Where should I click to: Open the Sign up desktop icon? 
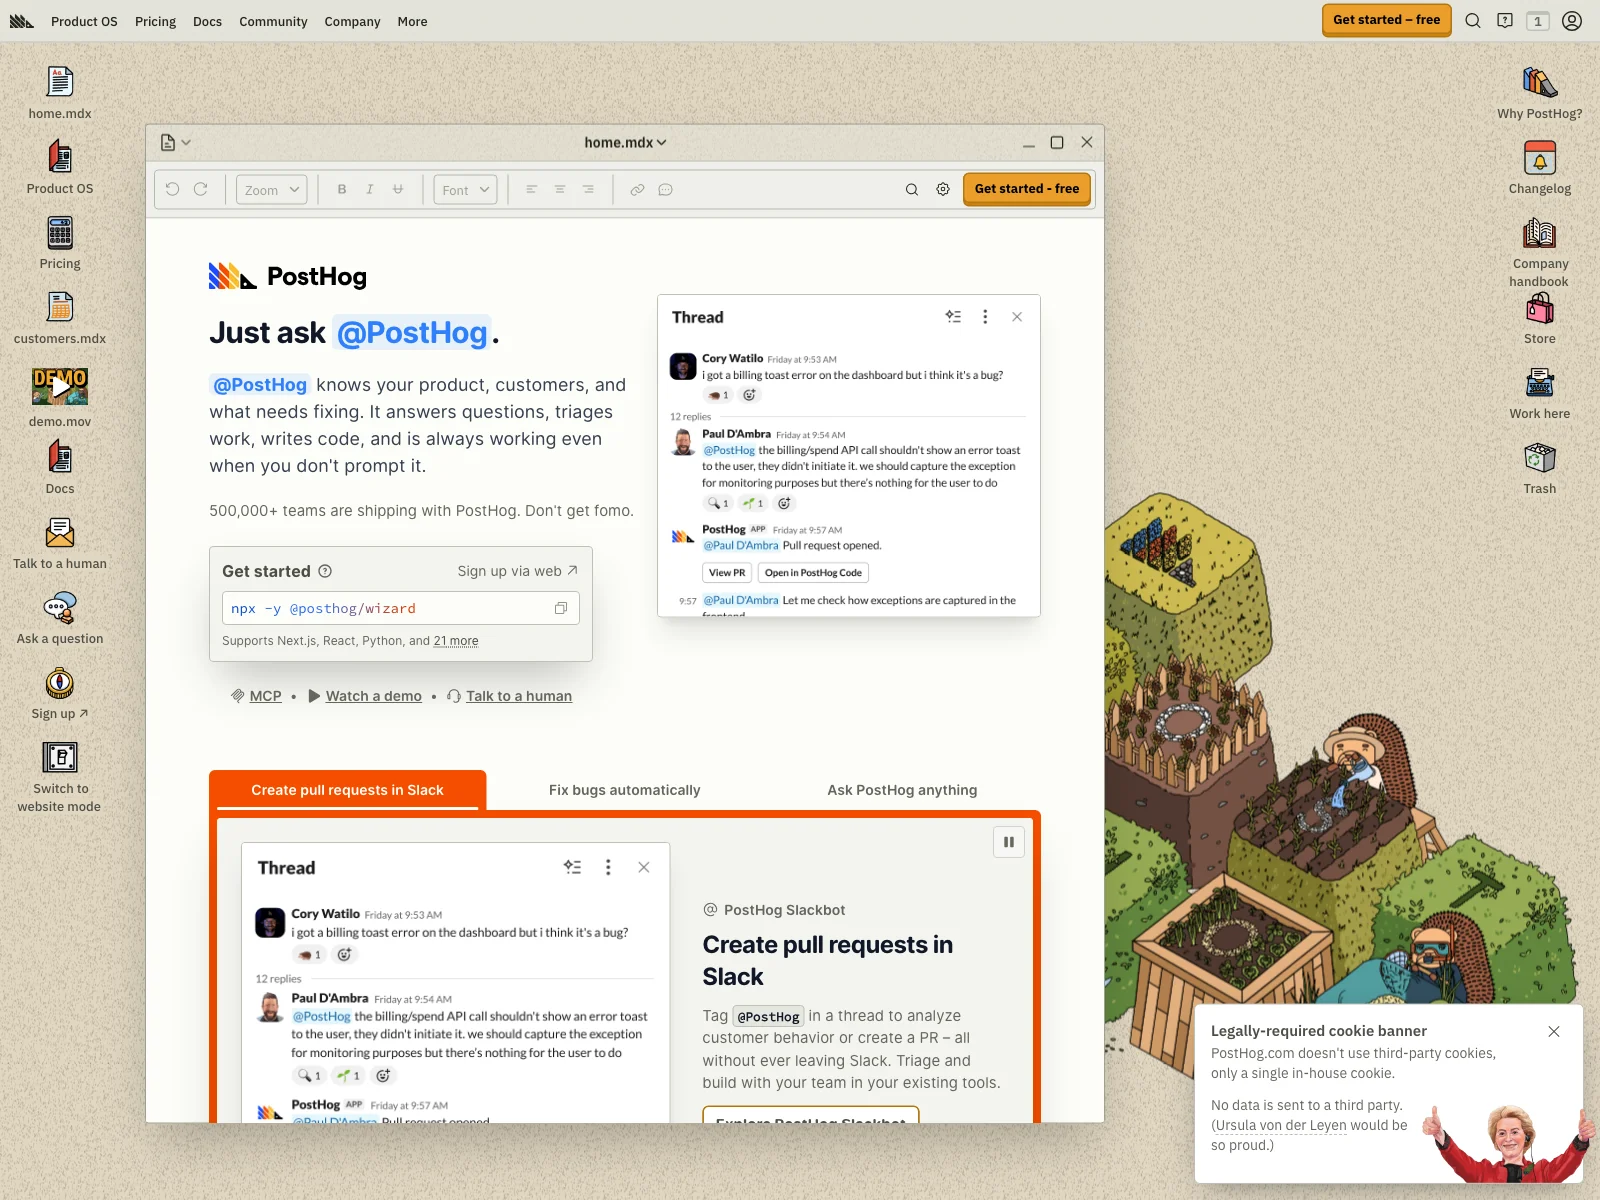click(x=60, y=693)
